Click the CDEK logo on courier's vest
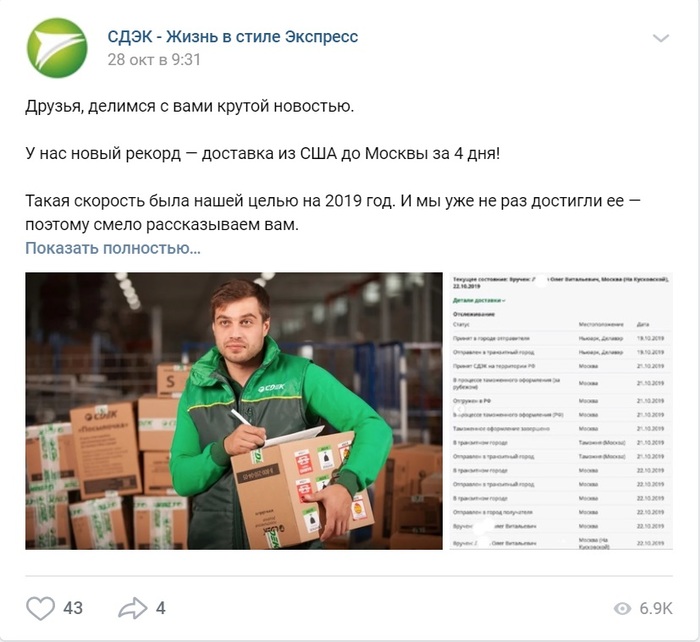 pos(272,388)
